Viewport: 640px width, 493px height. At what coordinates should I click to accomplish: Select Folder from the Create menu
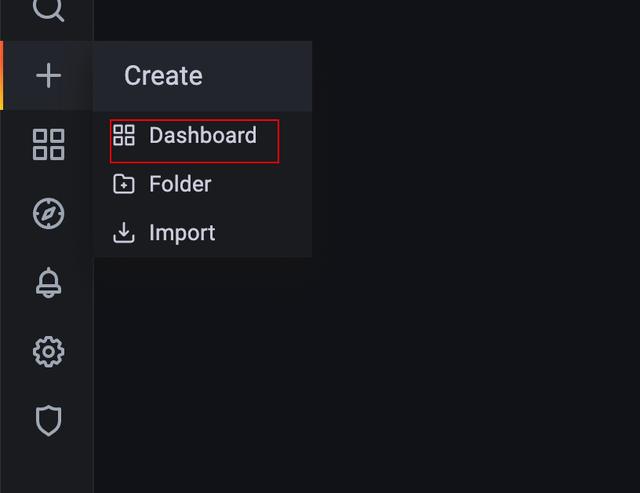[203, 184]
